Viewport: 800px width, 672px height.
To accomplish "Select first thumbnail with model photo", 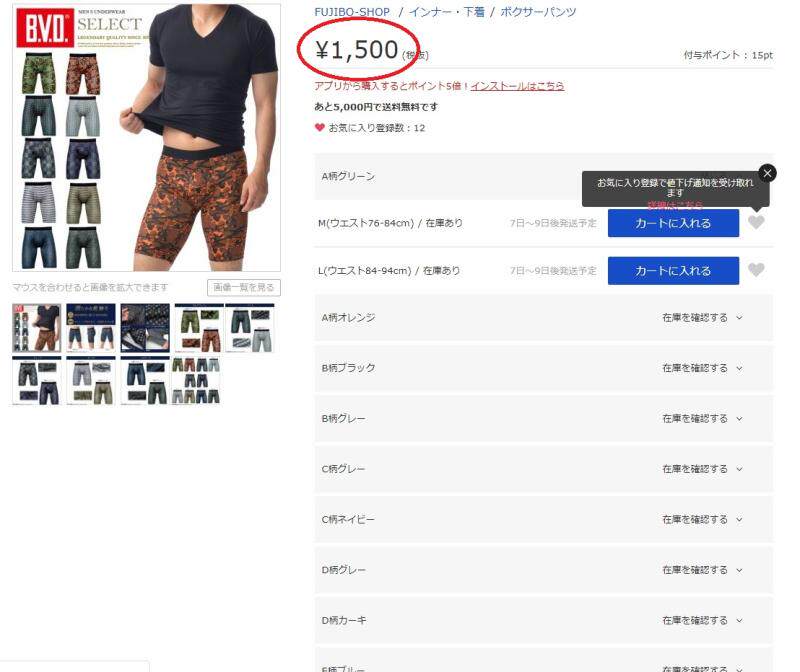I will click(37, 328).
